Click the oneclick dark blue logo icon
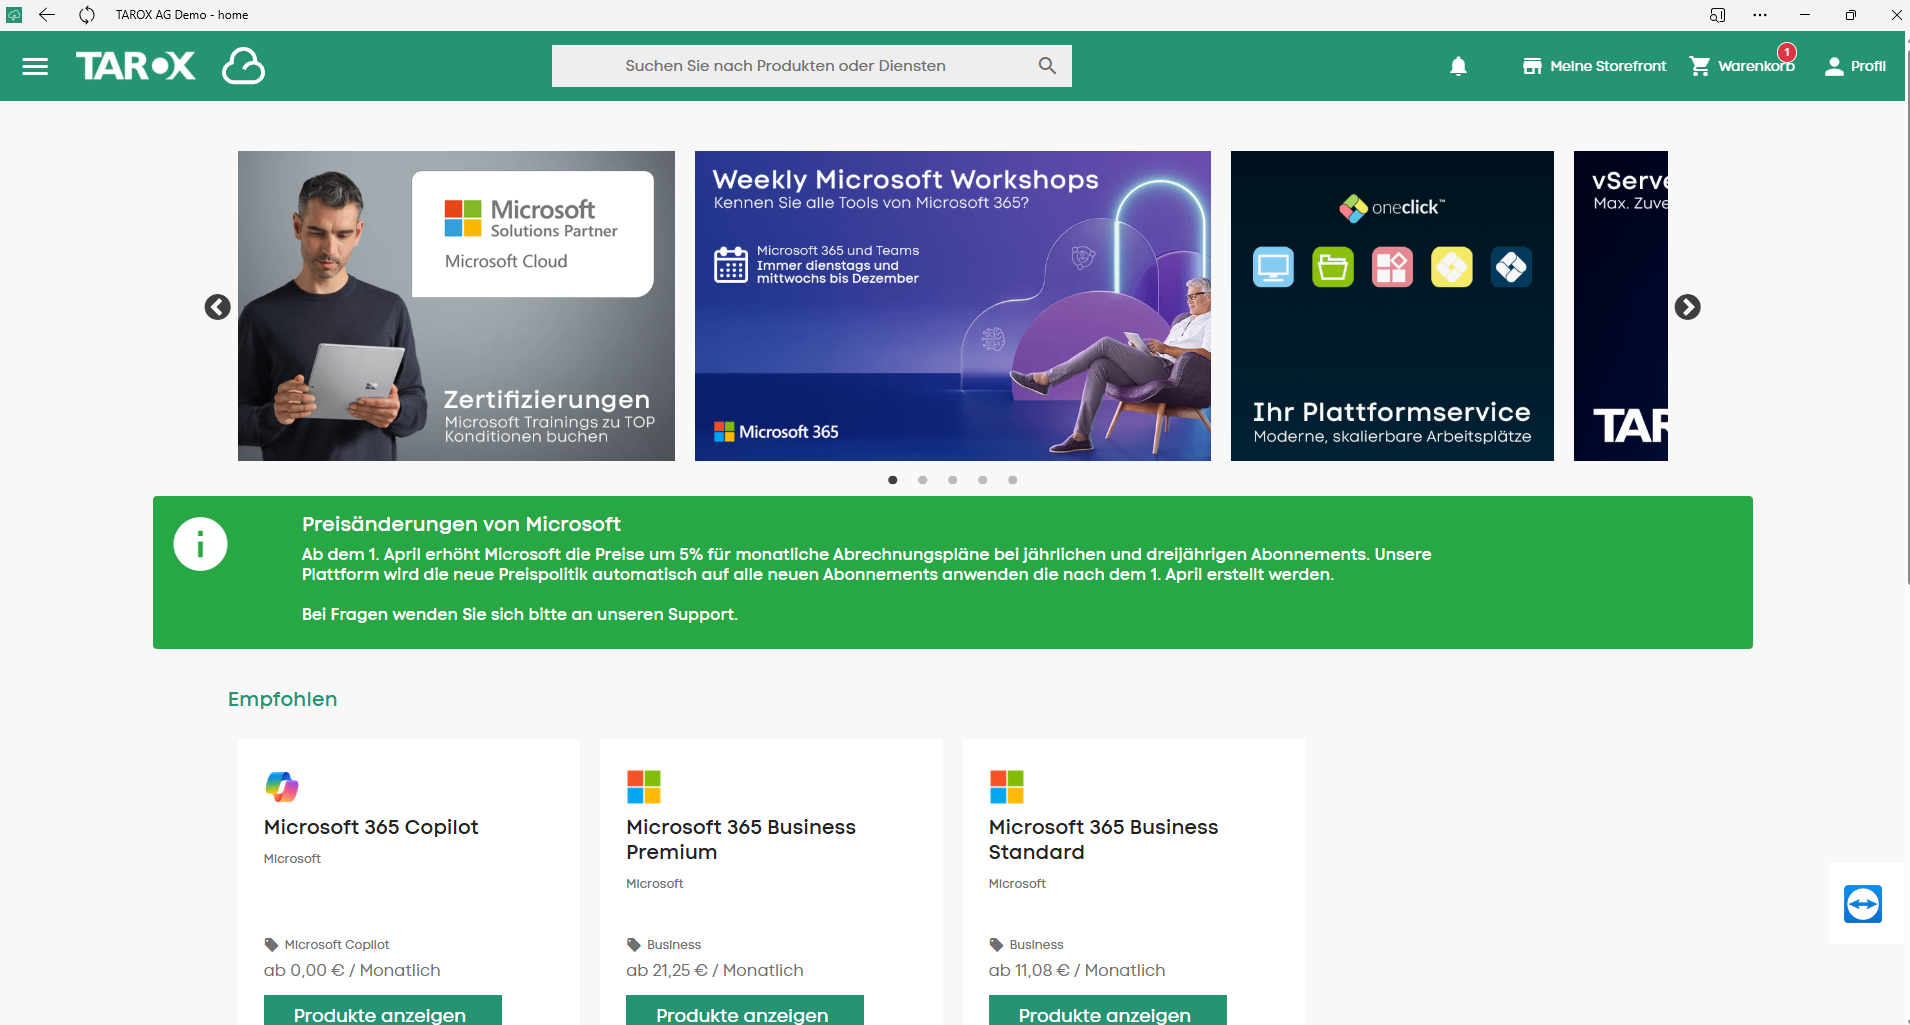The width and height of the screenshot is (1910, 1025). (x=1511, y=267)
